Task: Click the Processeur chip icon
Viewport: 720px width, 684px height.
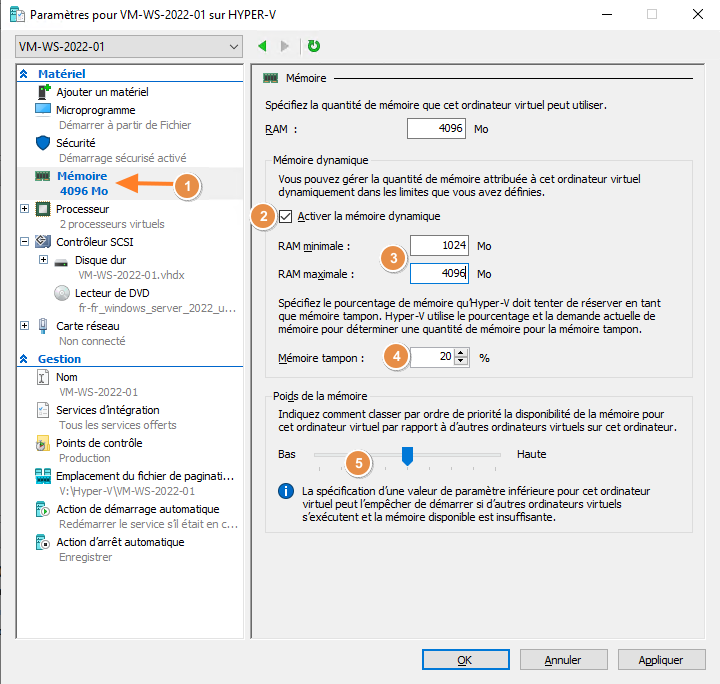Action: tap(43, 209)
